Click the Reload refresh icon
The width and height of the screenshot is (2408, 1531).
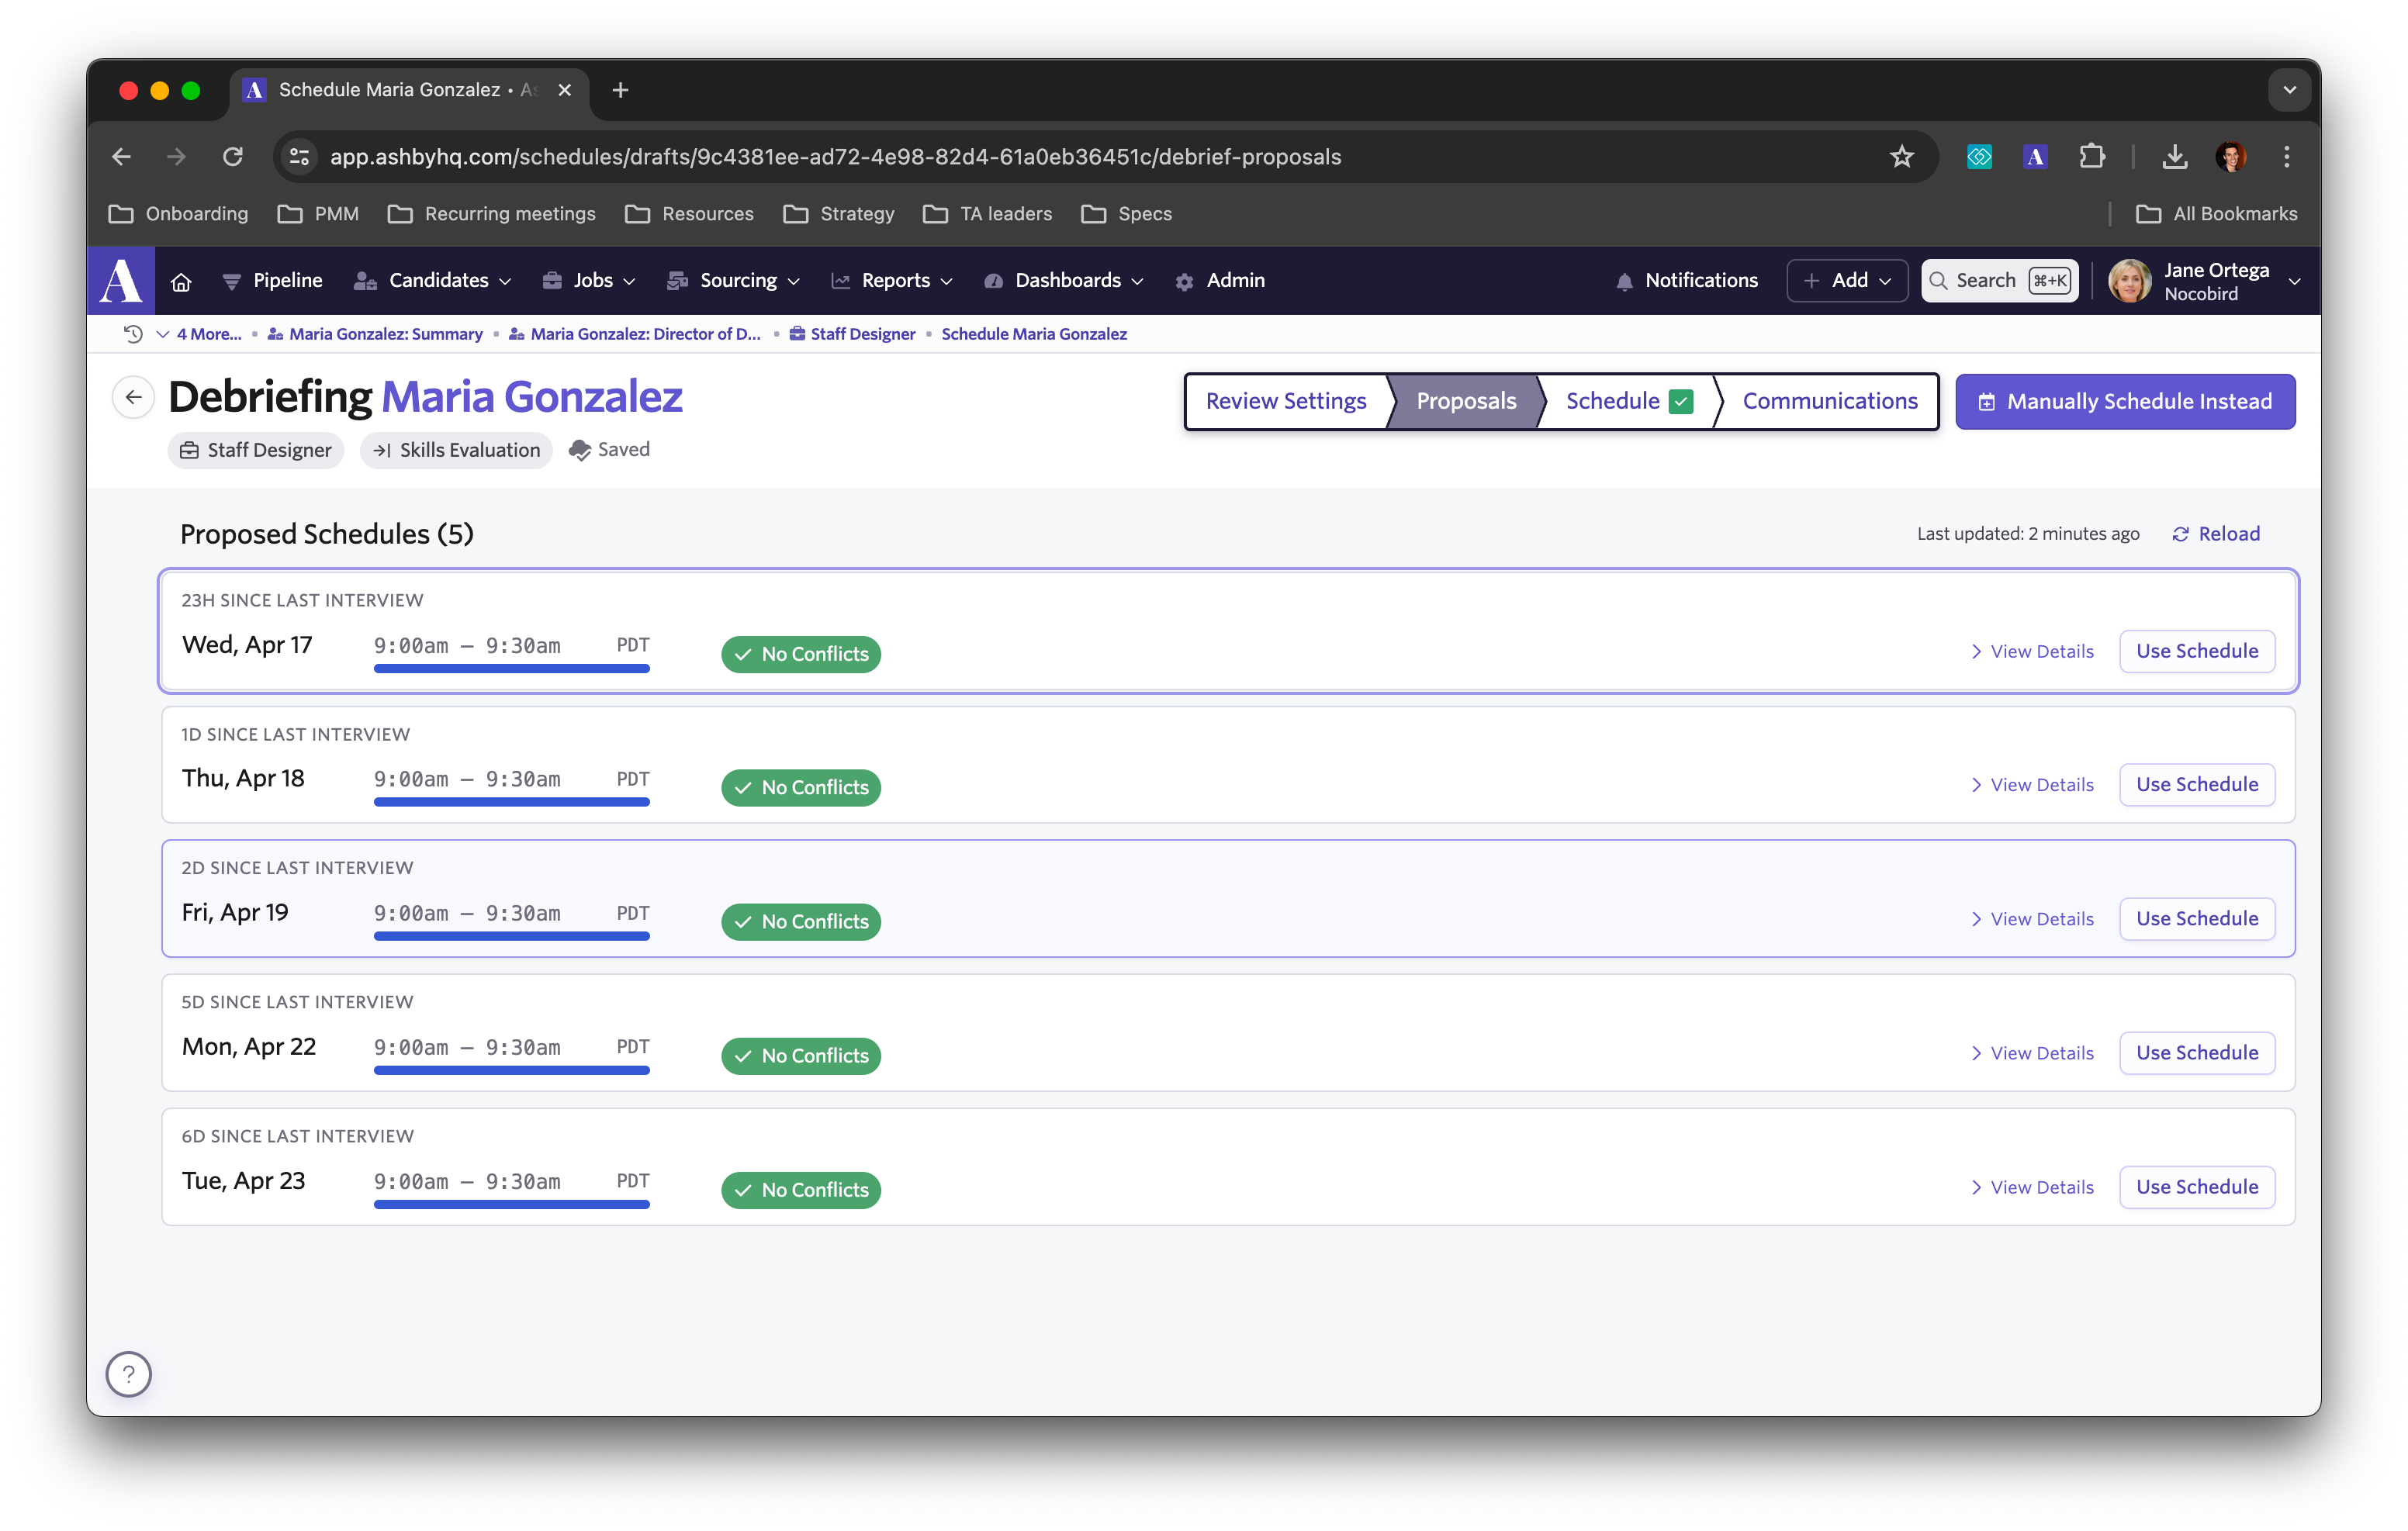[2181, 534]
